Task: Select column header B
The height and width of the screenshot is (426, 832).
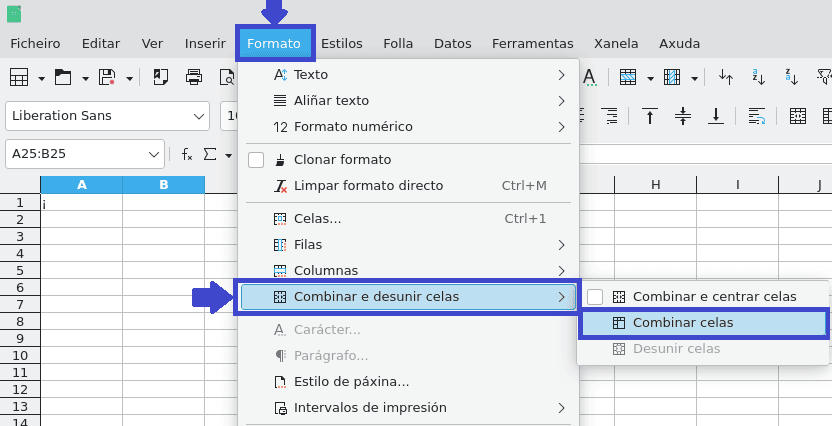Action: coord(163,185)
